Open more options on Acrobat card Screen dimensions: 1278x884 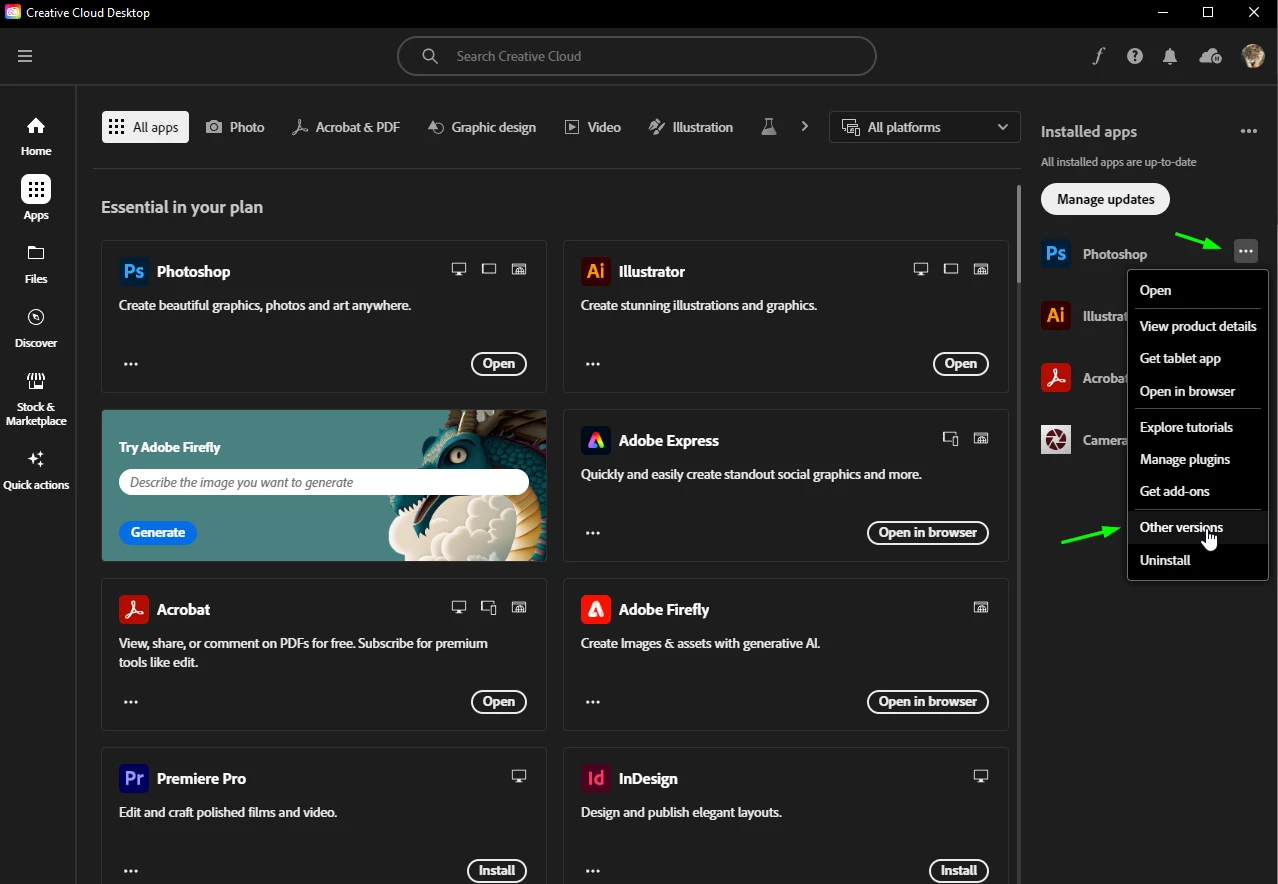tap(131, 702)
